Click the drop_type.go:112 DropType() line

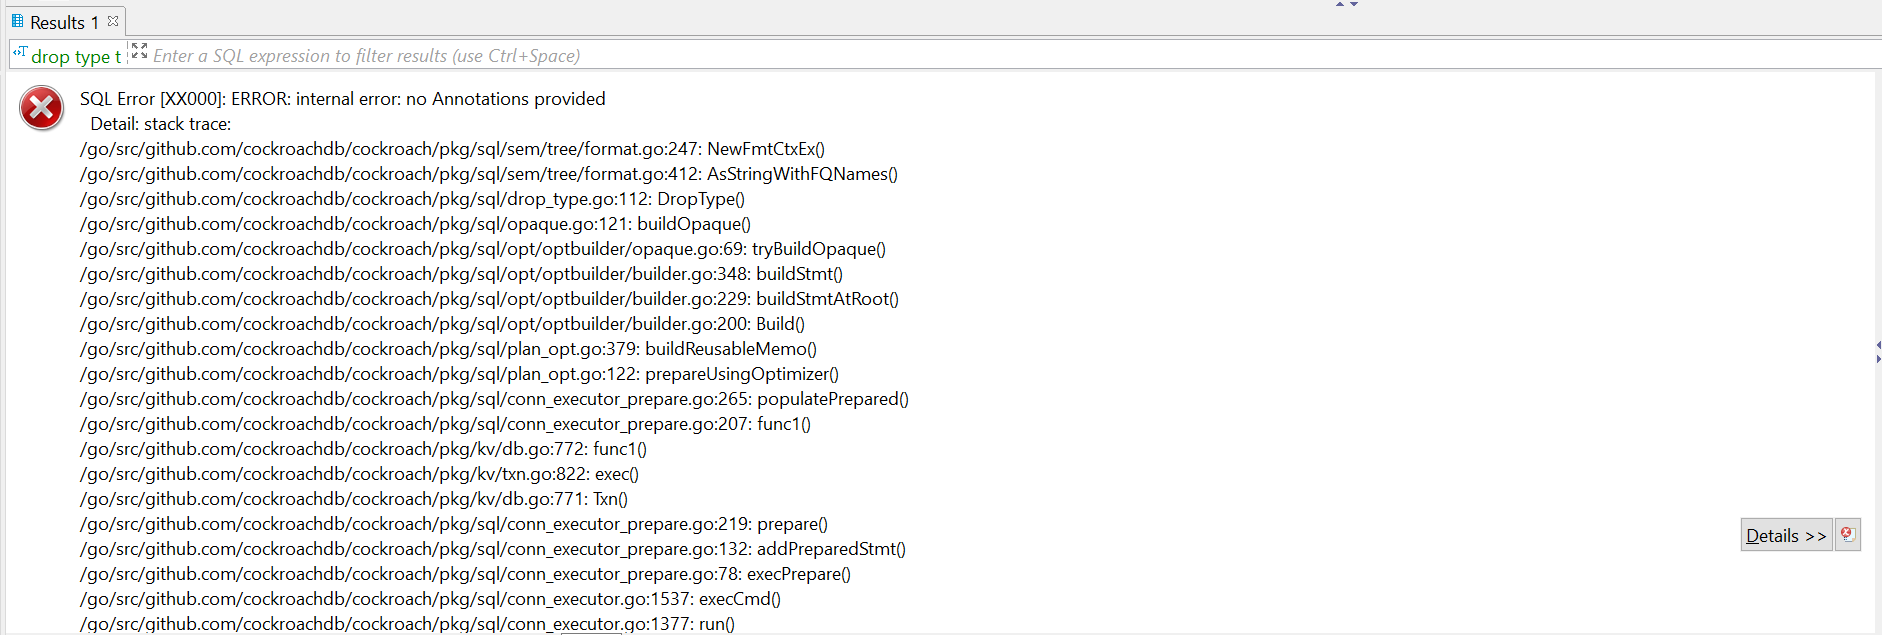[412, 199]
